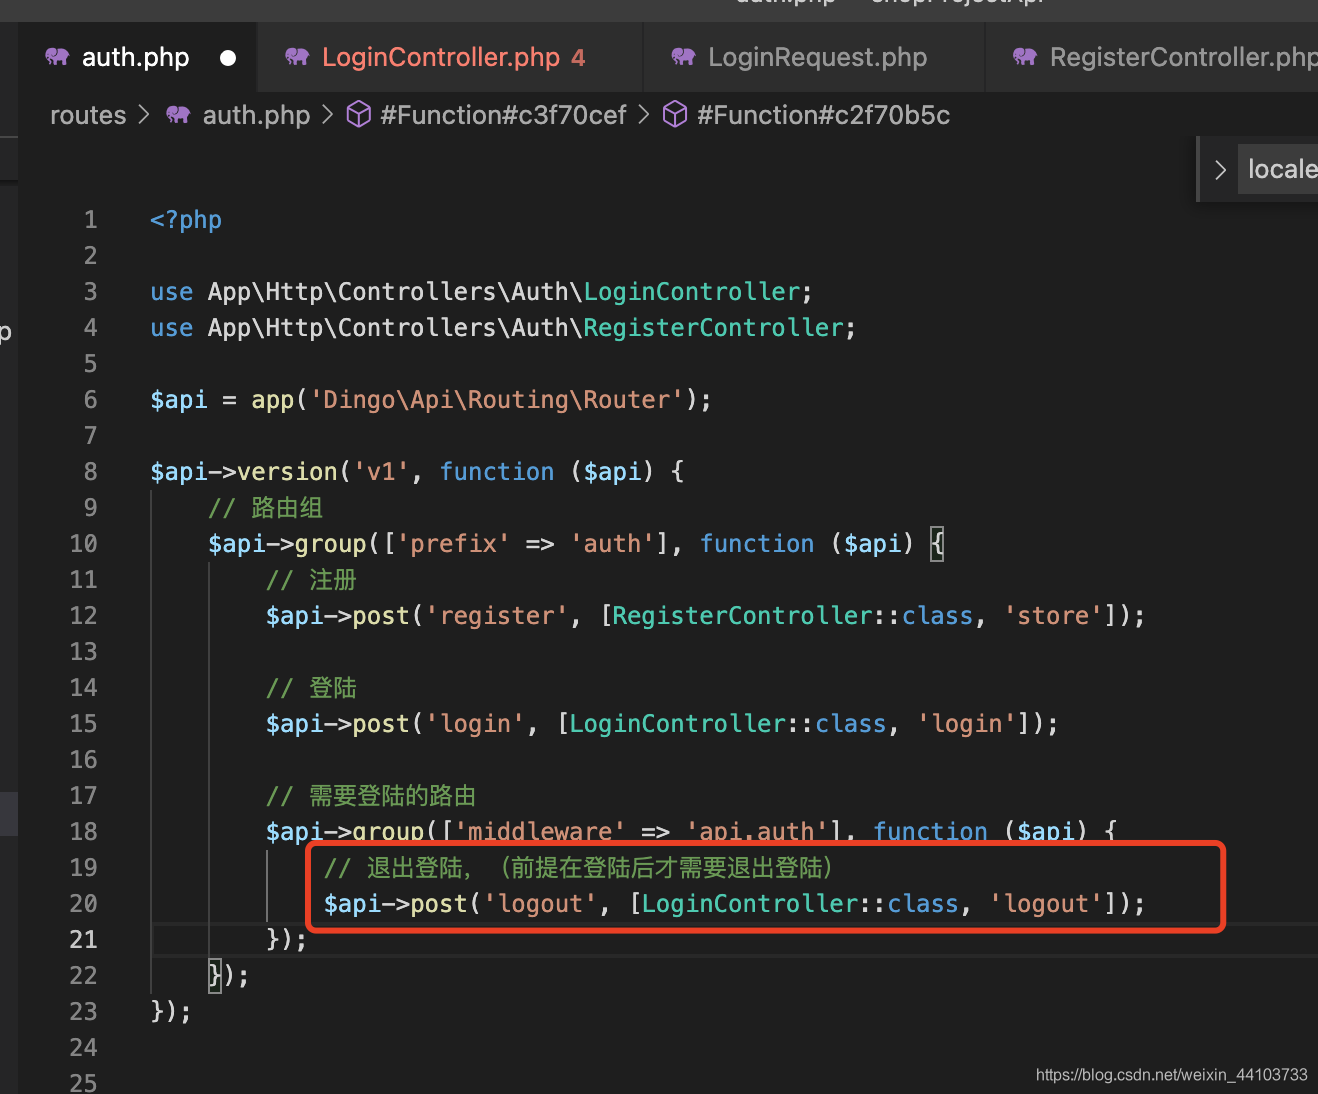
Task: Click 'LoginController' in the use statement on line 3
Action: point(692,292)
